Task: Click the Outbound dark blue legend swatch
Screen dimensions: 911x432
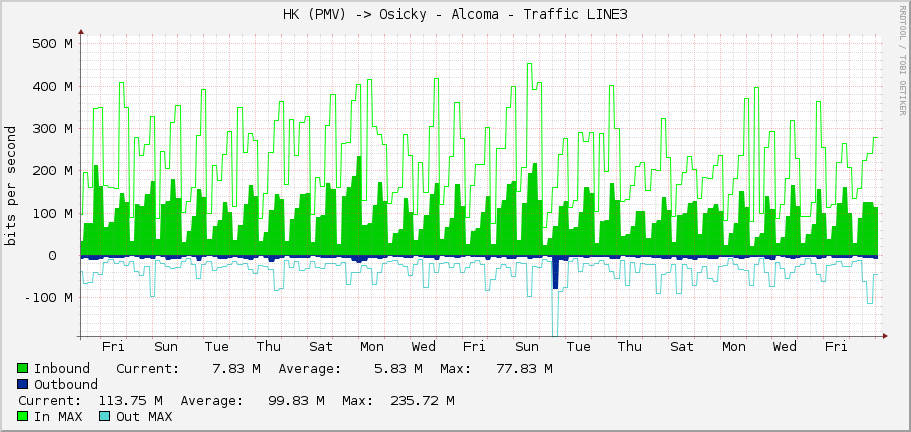Action: click(23, 384)
